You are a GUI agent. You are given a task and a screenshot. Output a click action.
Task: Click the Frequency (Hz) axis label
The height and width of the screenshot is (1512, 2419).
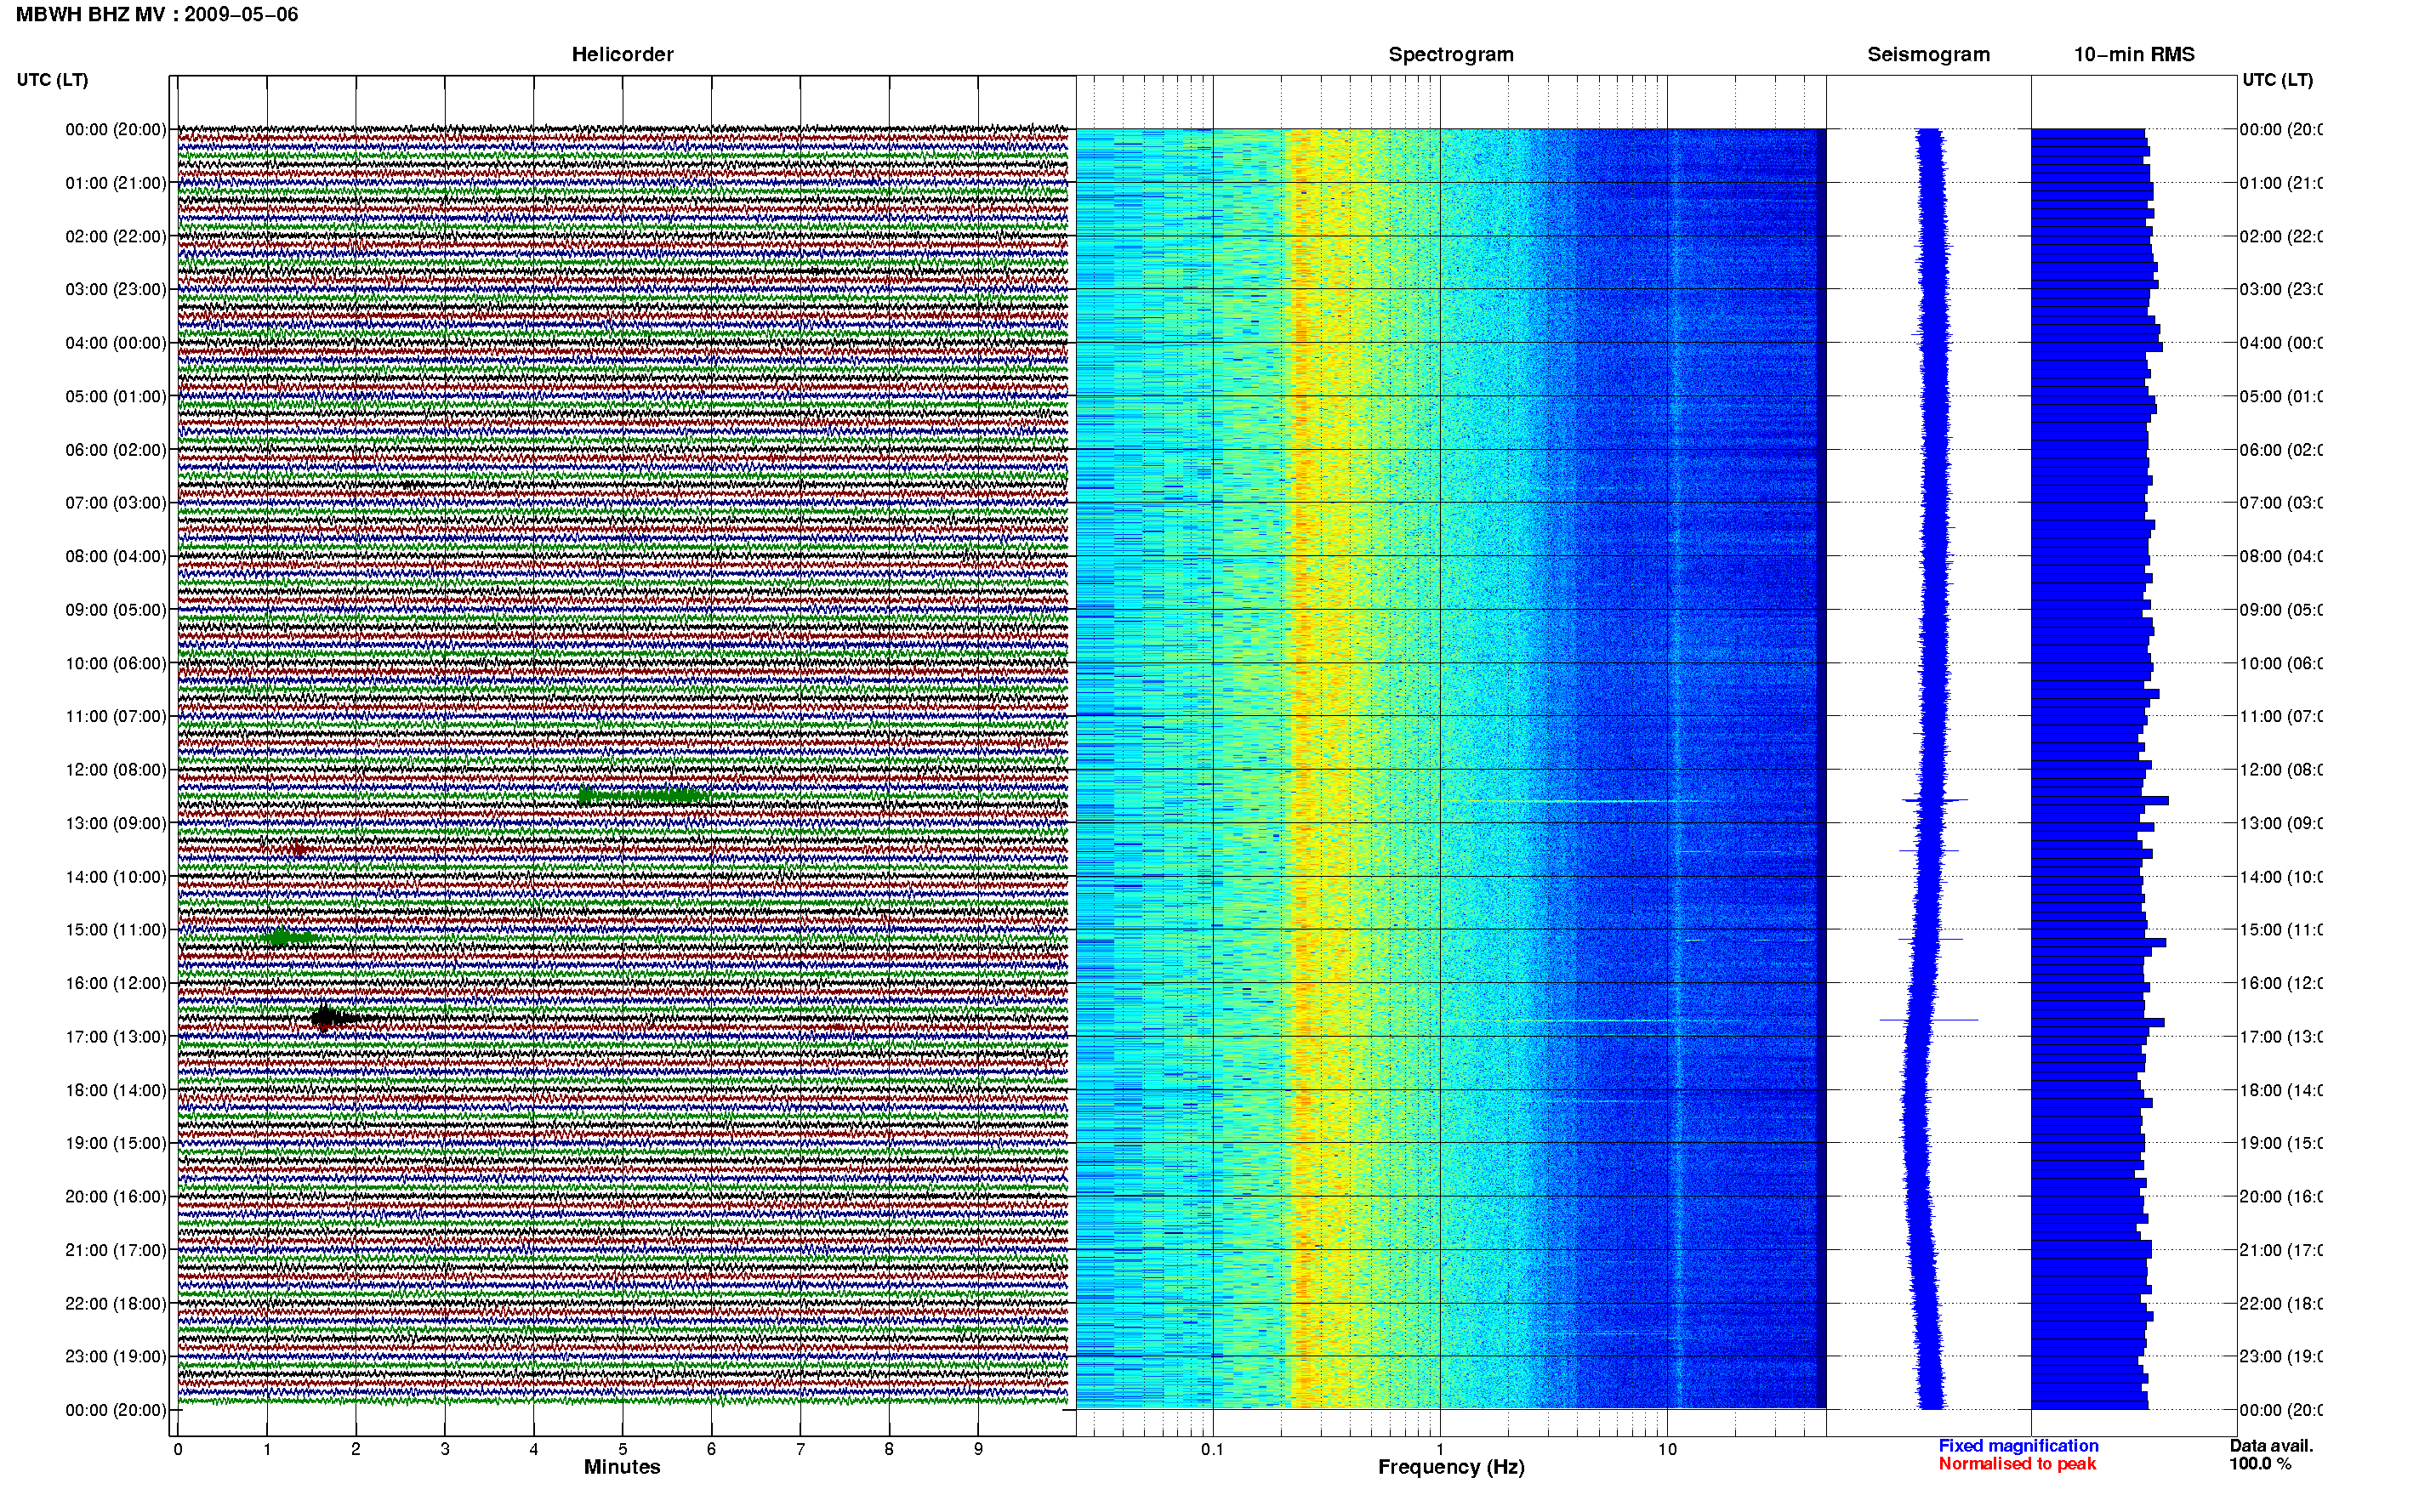click(x=1451, y=1468)
